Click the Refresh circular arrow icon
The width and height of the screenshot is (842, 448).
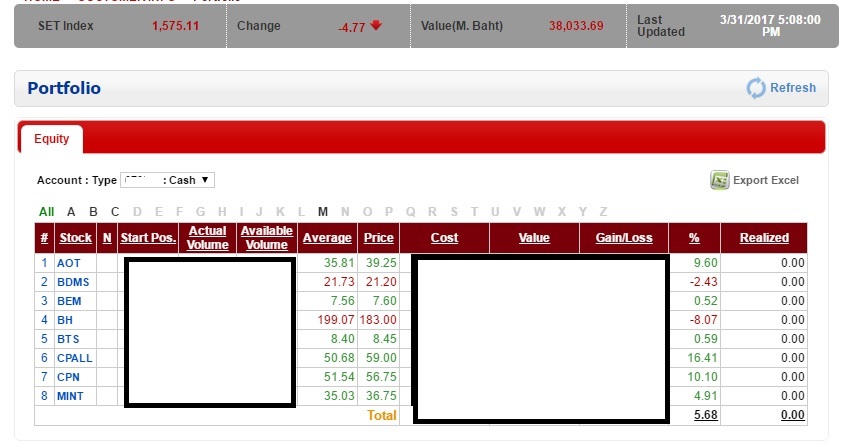756,88
